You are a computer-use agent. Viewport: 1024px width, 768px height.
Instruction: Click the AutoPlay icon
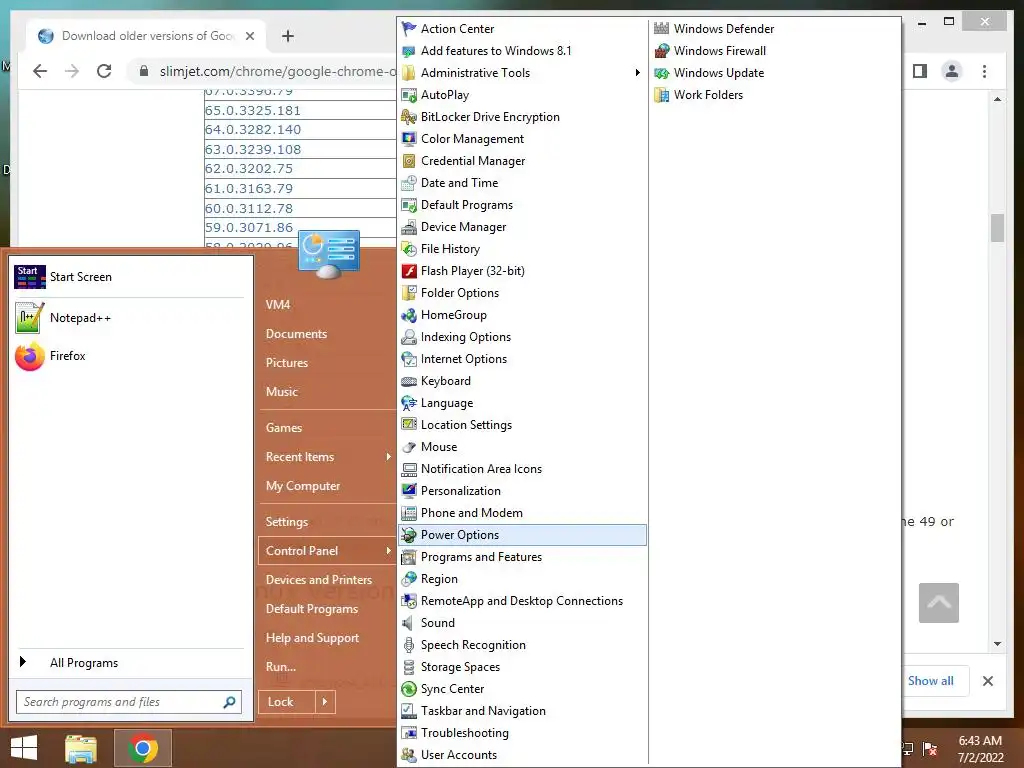coord(409,95)
